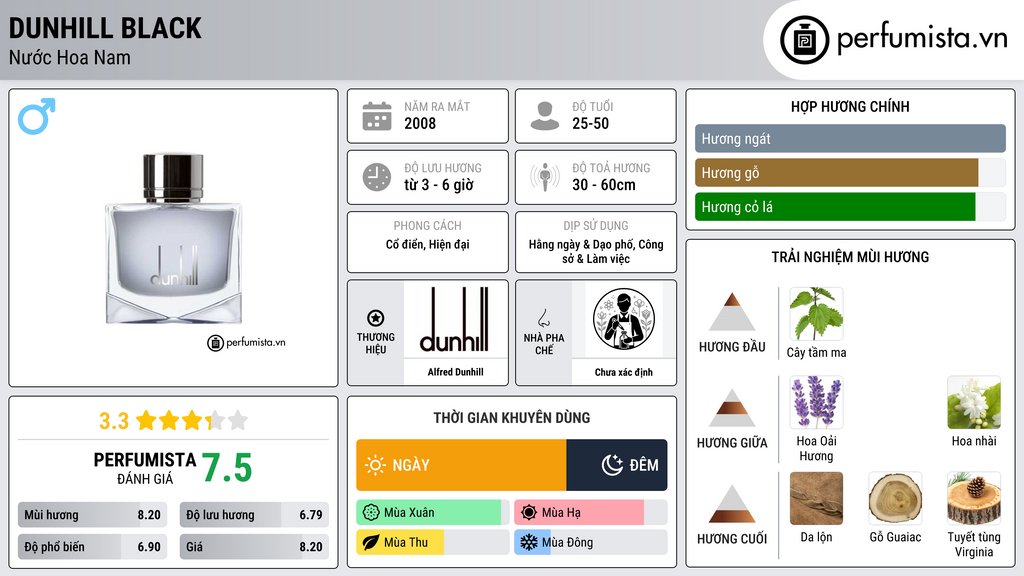The width and height of the screenshot is (1024, 576).
Task: Click the 3.3 star rating number
Action: point(114,421)
